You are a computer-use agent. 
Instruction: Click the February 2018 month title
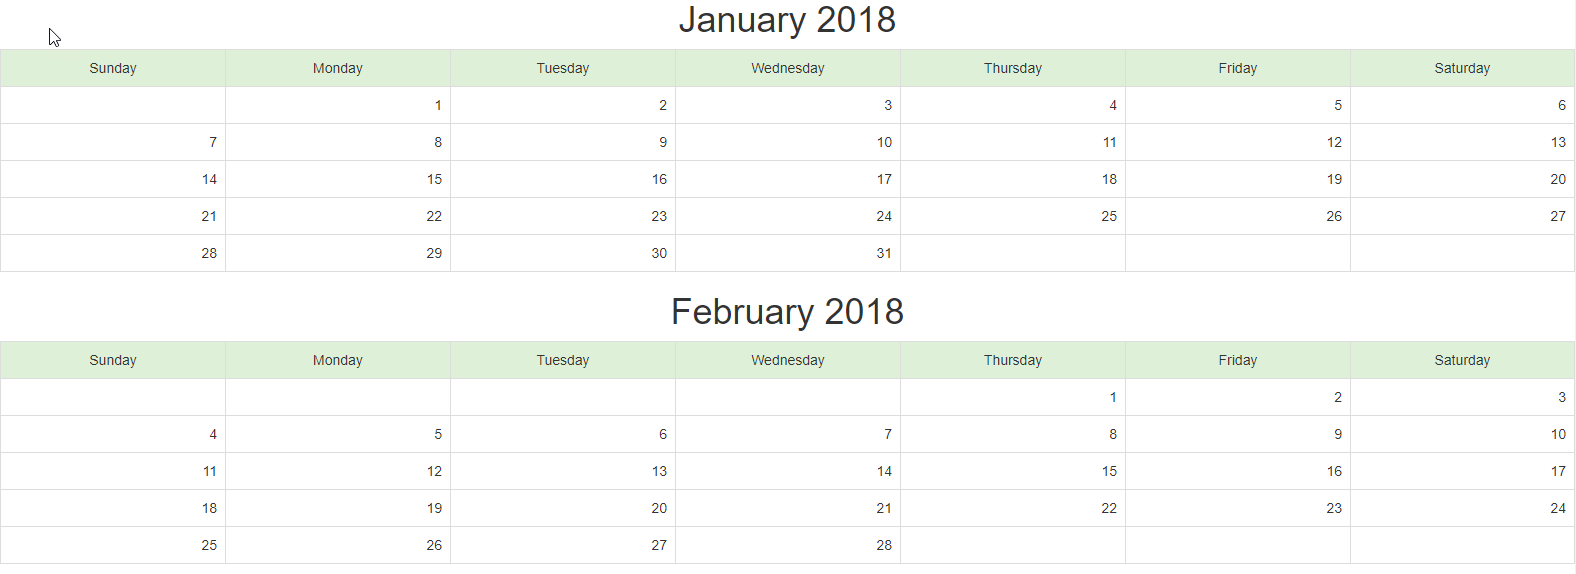tap(787, 312)
